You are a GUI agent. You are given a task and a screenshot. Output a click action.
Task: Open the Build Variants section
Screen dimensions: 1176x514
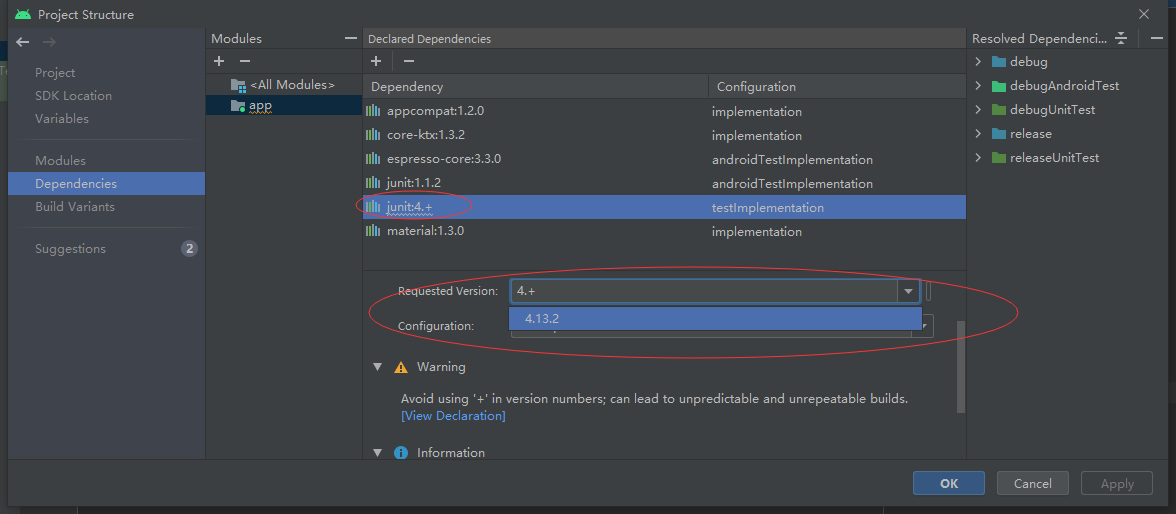(75, 207)
